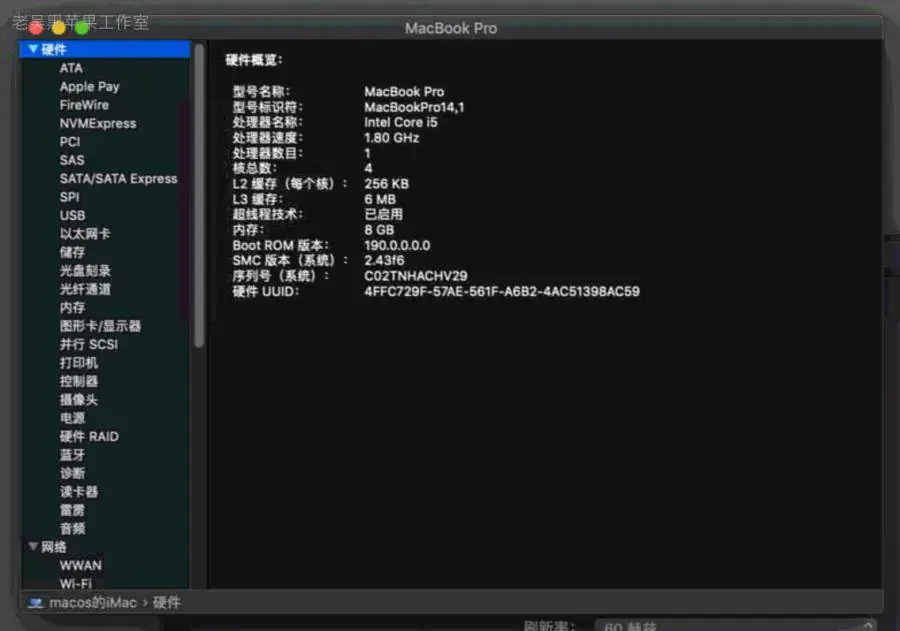The height and width of the screenshot is (631, 900).
Task: Click the SMC version 2.43f6
Action: 384,260
